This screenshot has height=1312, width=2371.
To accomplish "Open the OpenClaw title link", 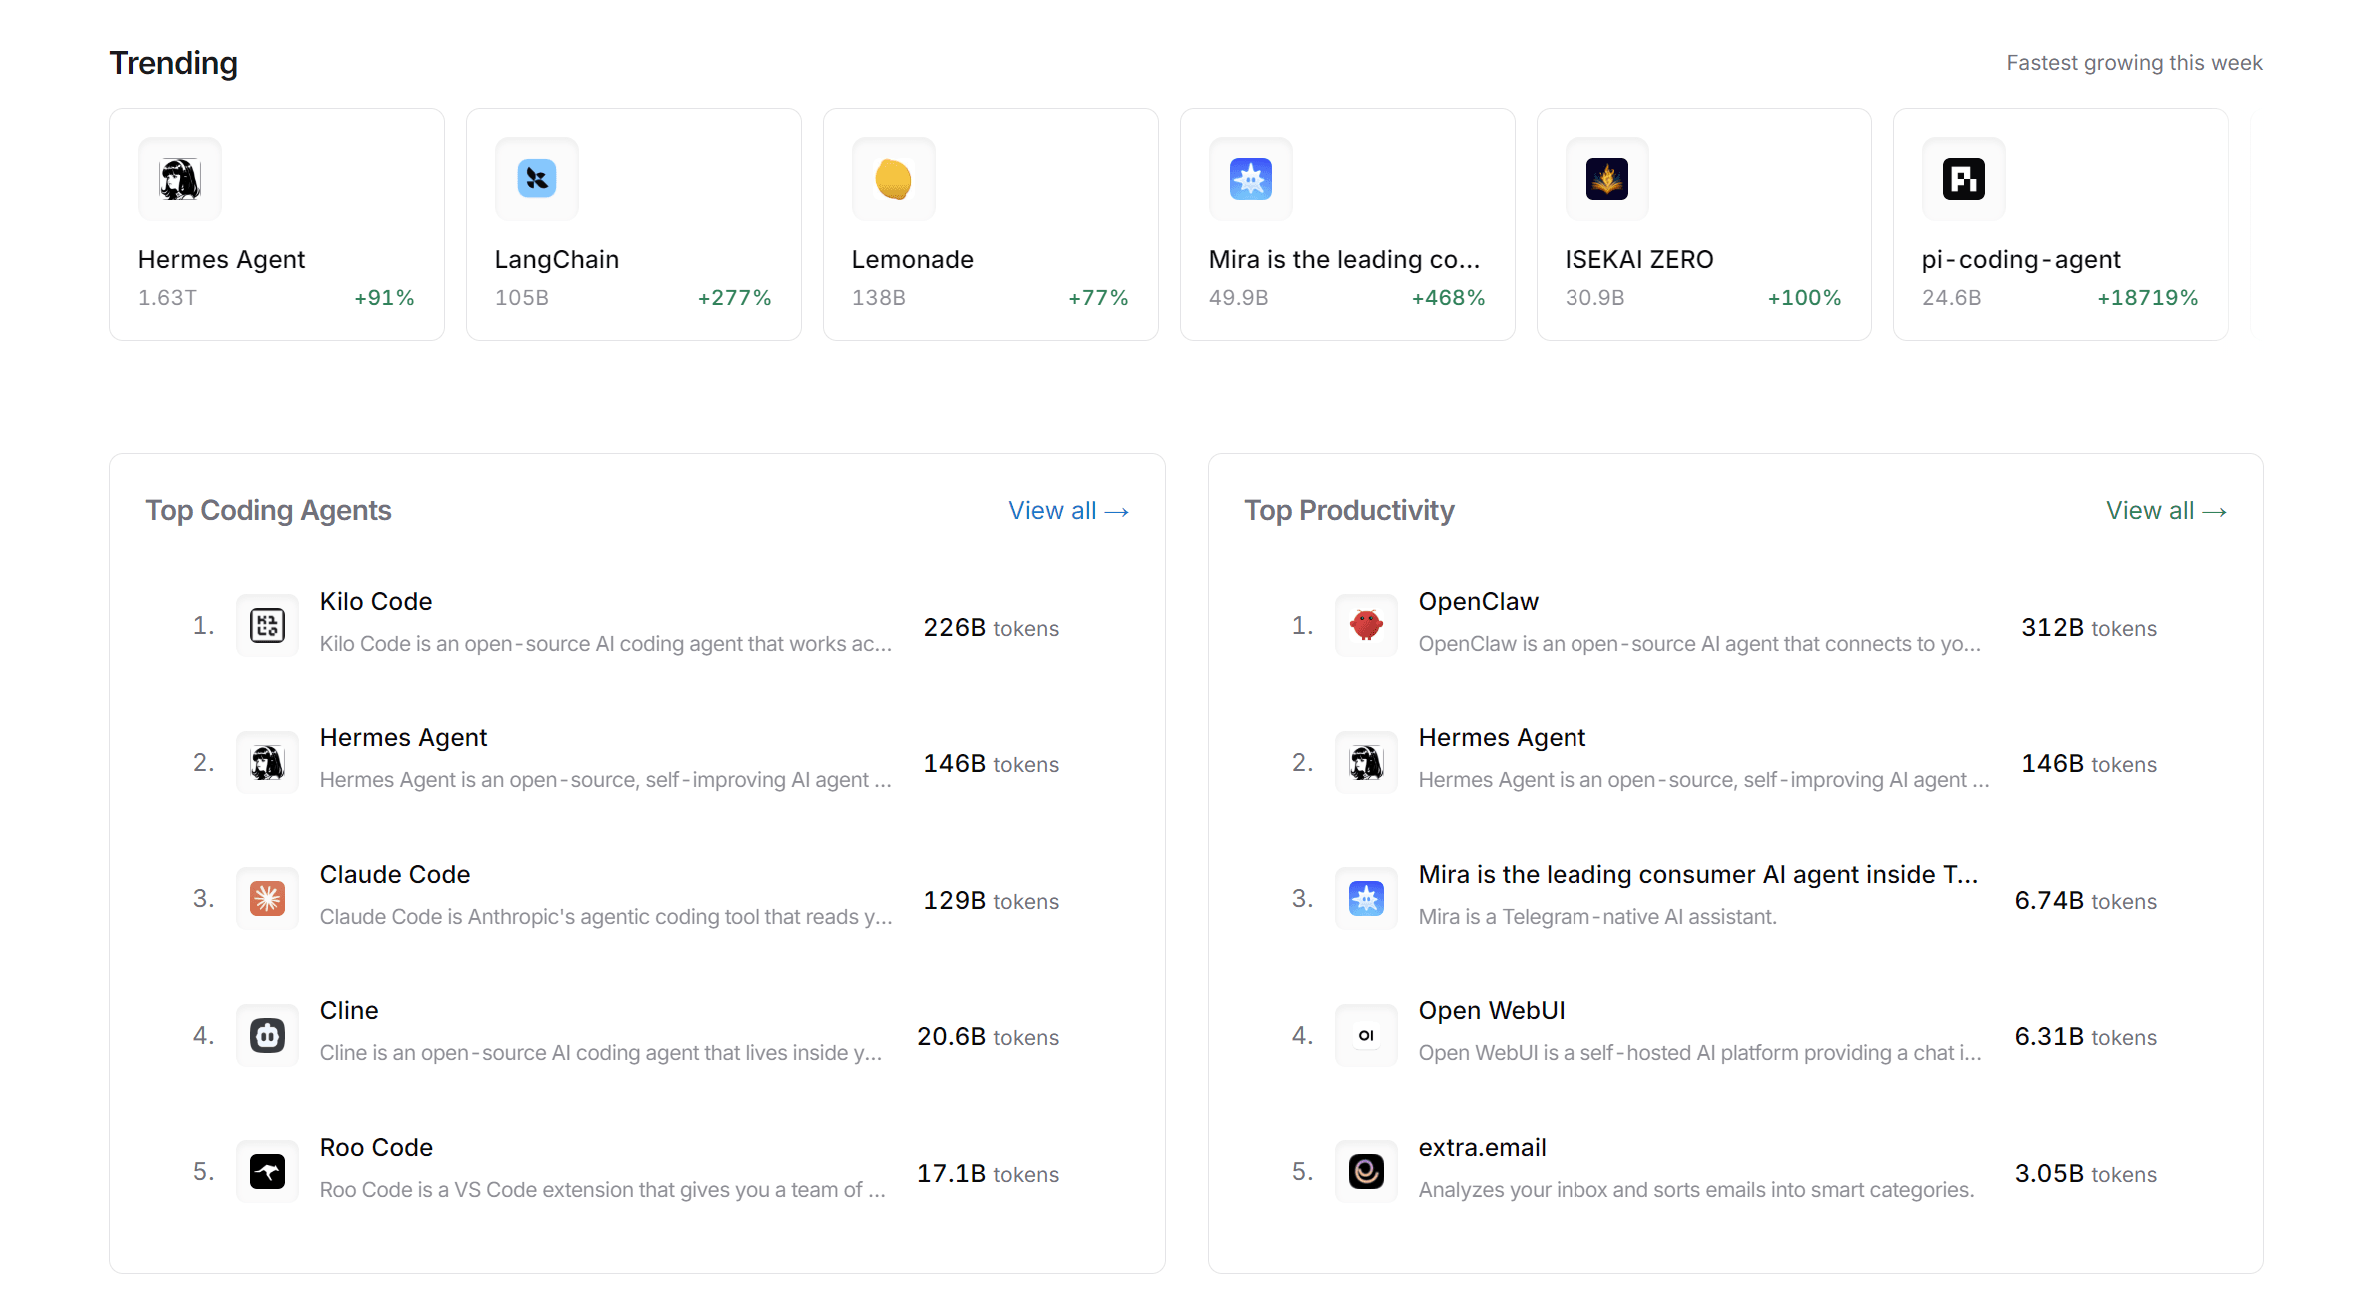I will (1479, 602).
